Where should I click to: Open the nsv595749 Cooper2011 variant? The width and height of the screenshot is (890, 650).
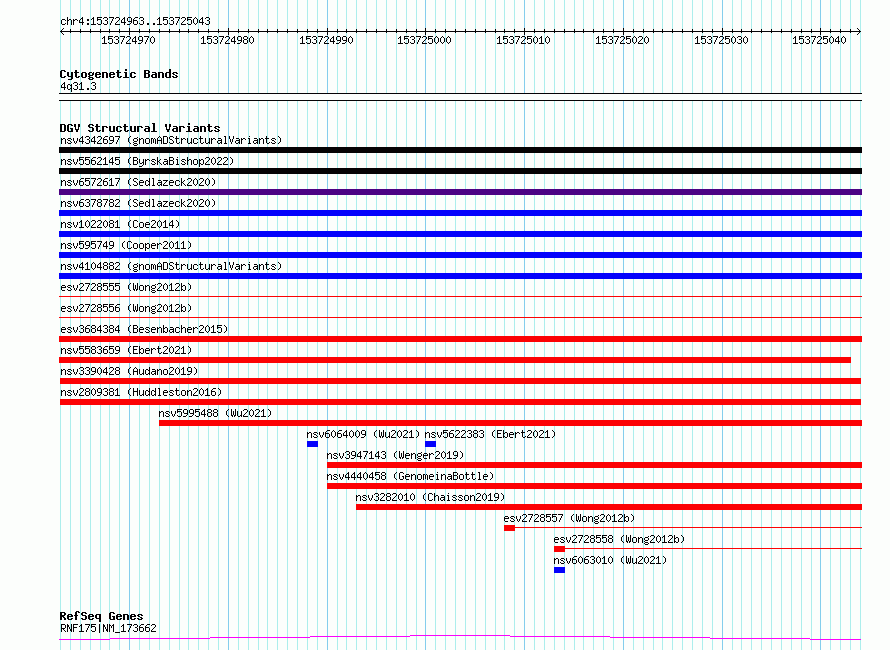point(126,245)
